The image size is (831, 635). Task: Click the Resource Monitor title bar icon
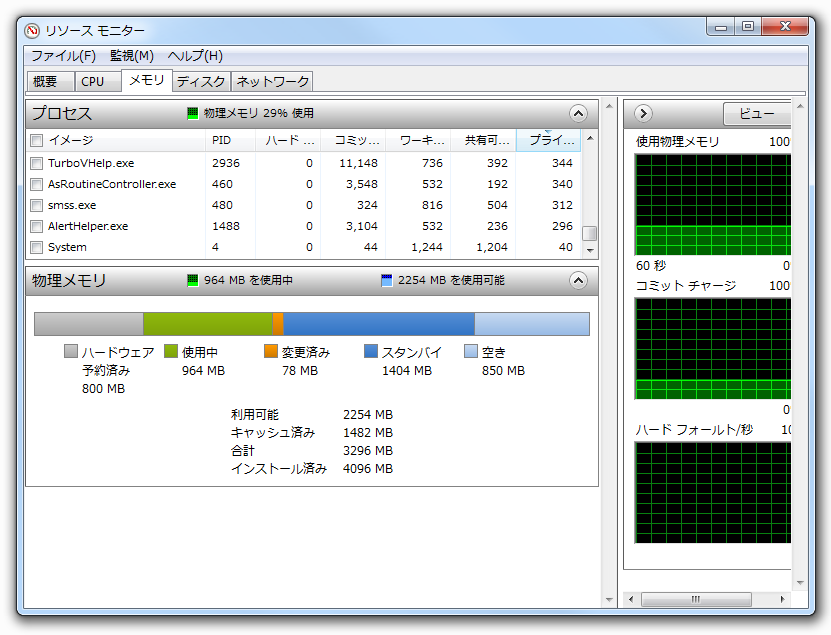32,31
